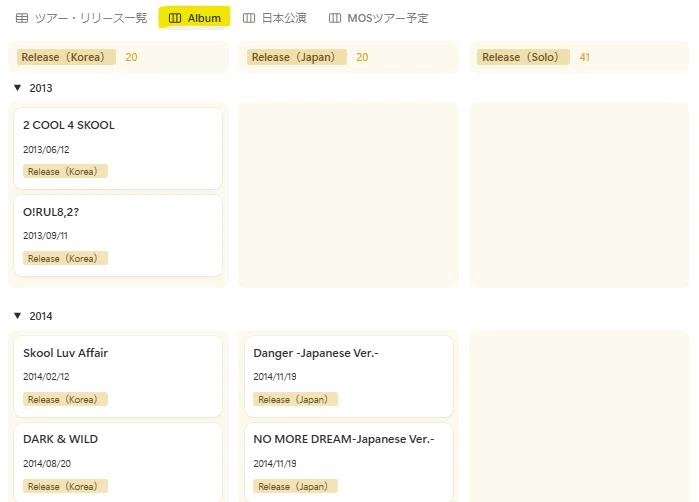The image size is (699, 502).
Task: Click the count 20 beside Release (Japan)
Action: point(362,57)
